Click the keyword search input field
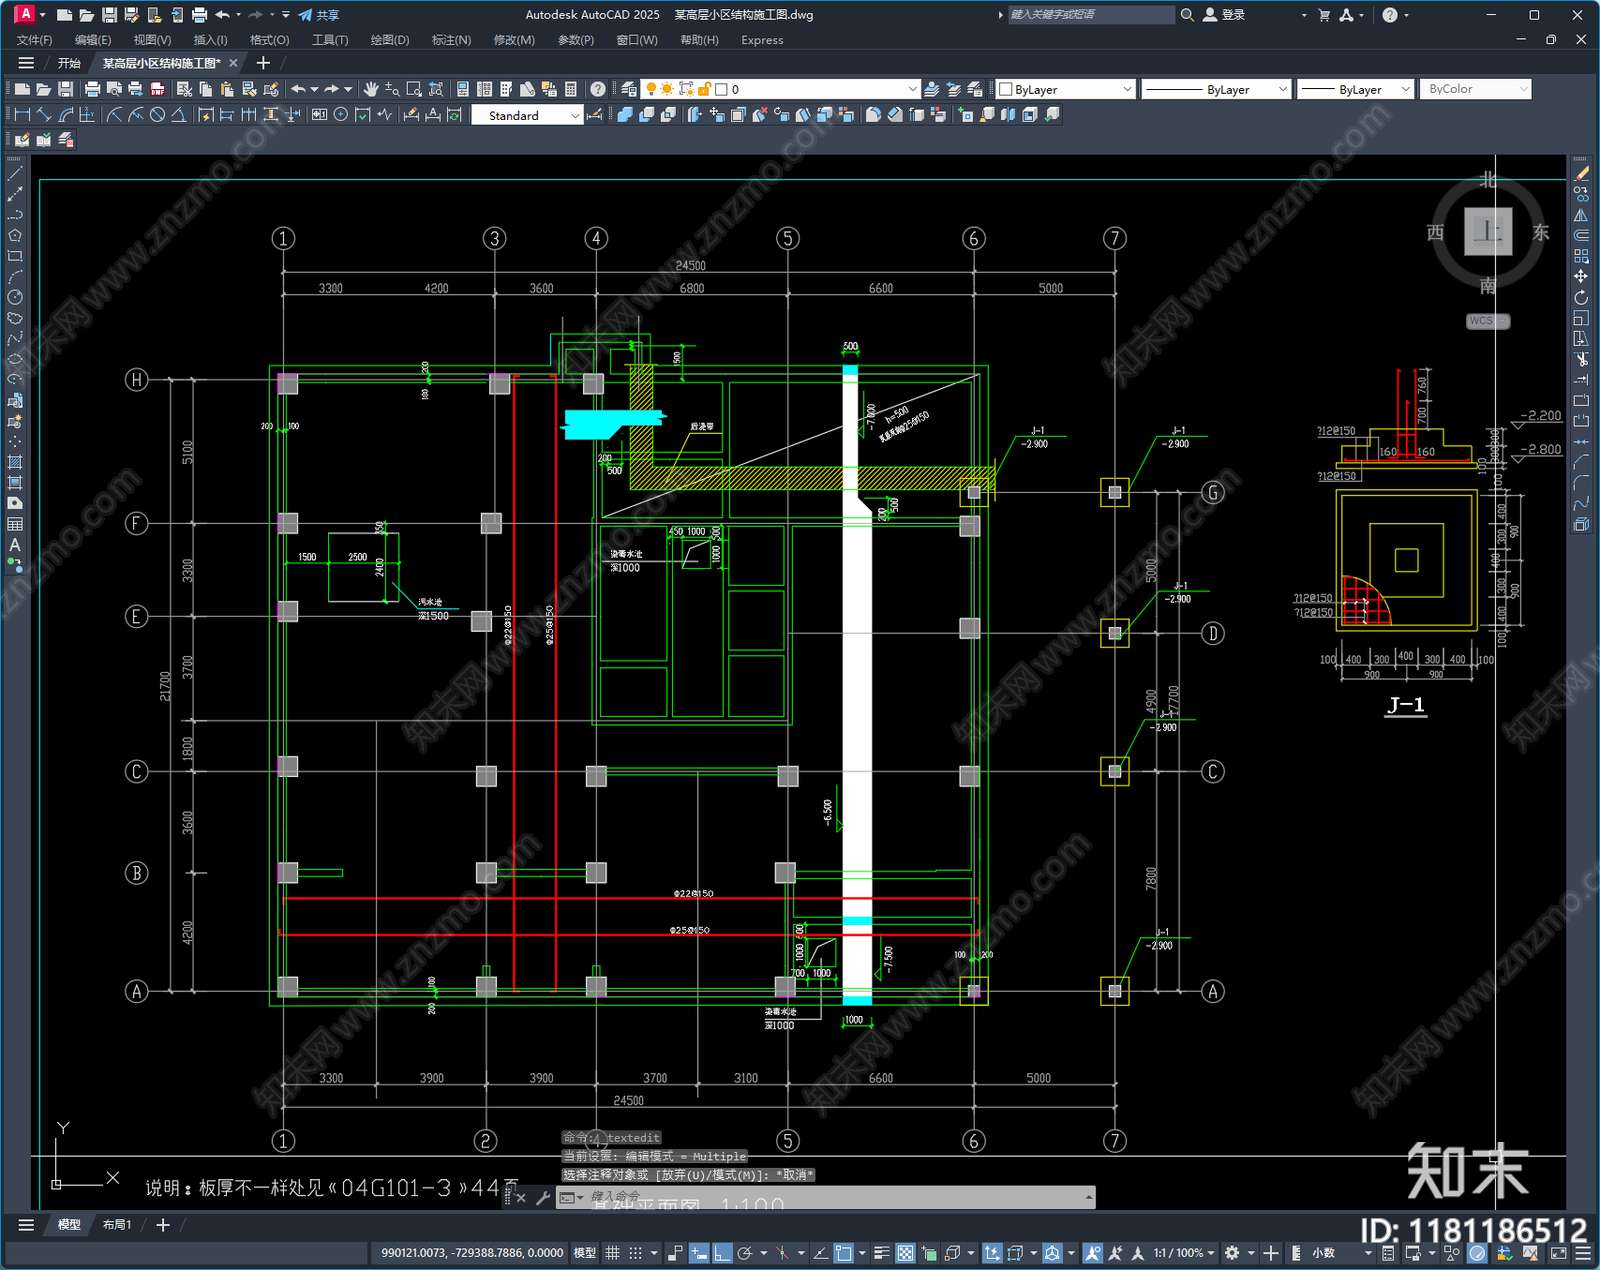Screen dimensions: 1600x1270 tap(1090, 15)
